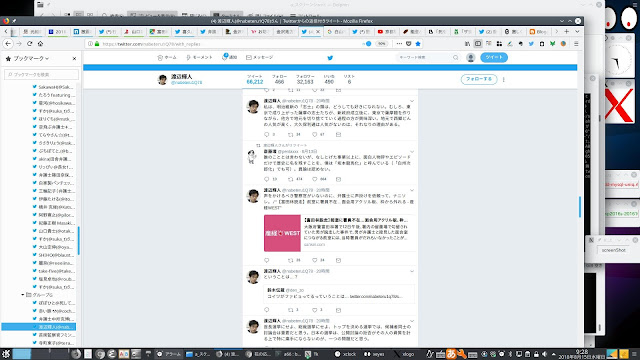This screenshot has height=360, width=640.
Task: Like the Sankei WEST link tweet
Action: pyautogui.click(x=315, y=260)
